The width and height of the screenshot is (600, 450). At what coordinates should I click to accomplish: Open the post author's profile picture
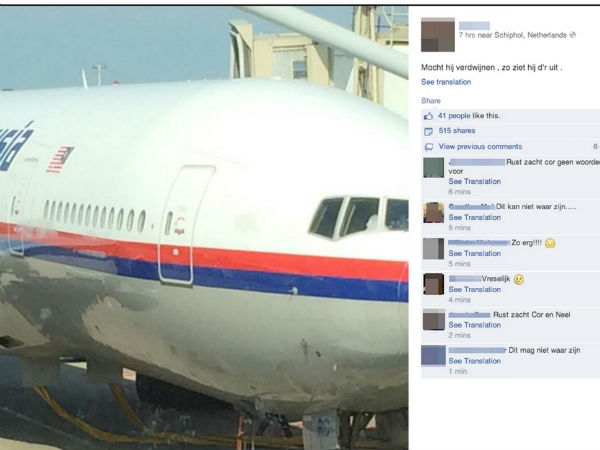point(438,34)
